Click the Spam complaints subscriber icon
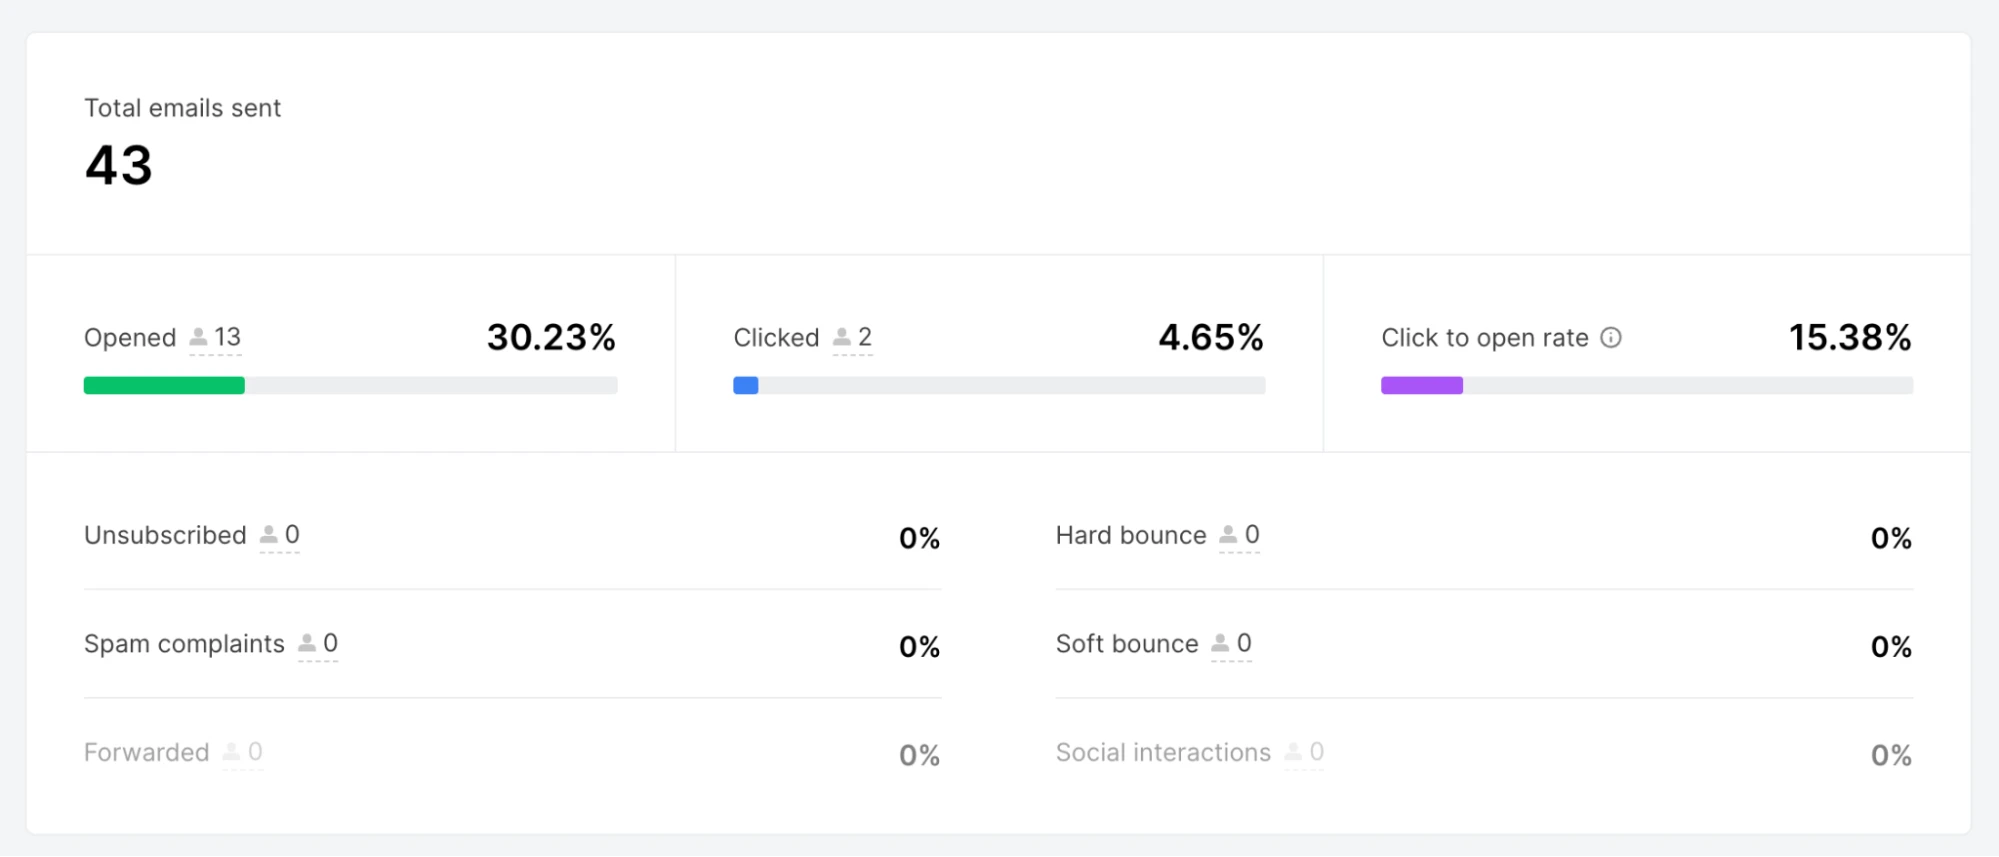The height and width of the screenshot is (857, 1999). click(307, 643)
